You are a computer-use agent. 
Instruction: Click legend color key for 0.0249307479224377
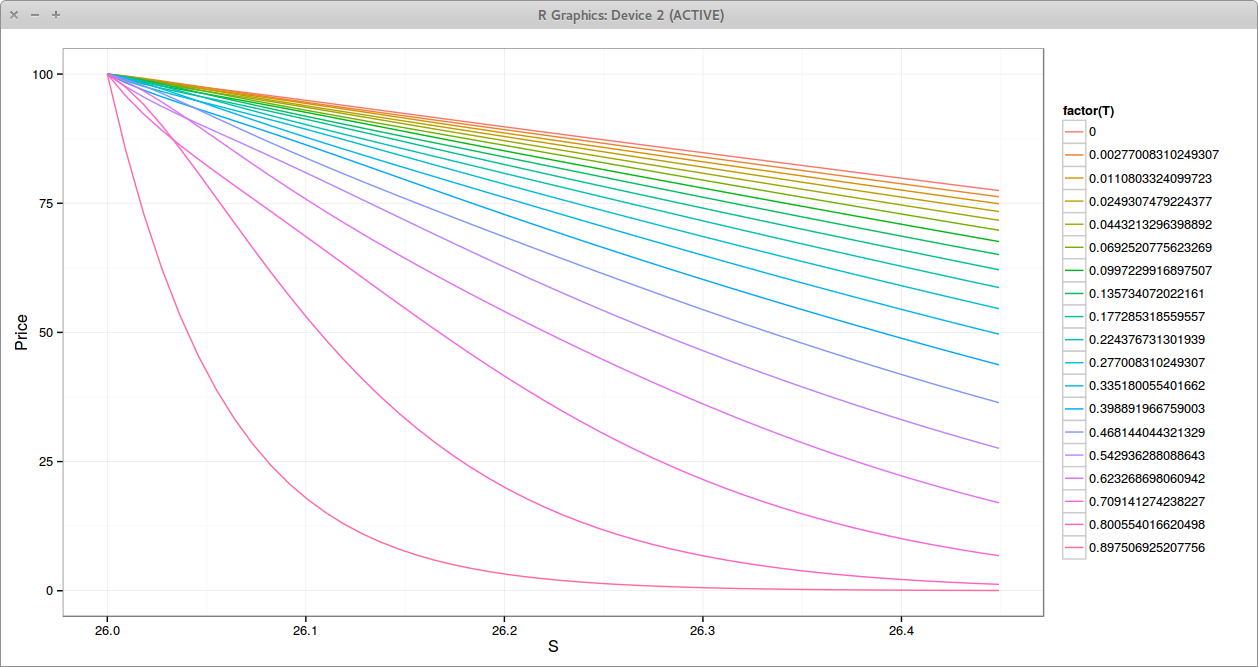point(1074,201)
